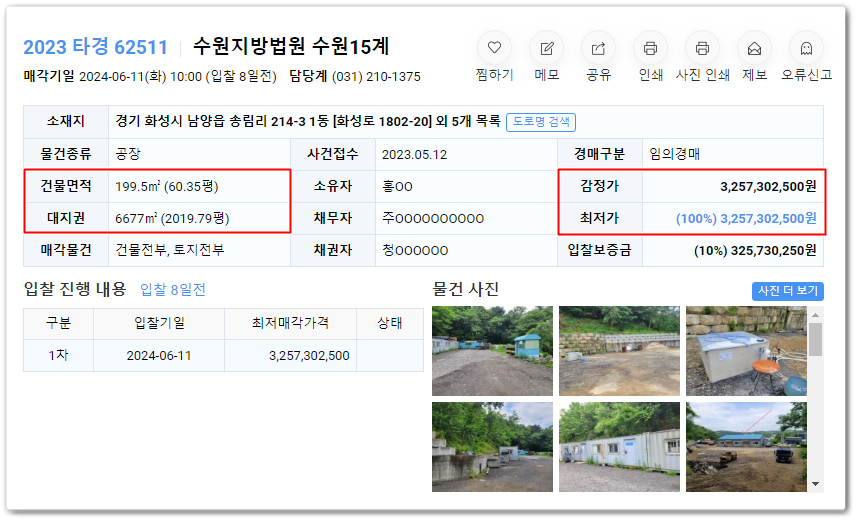The image size is (858, 522).
Task: Open the 메모 memo icon
Action: click(x=546, y=48)
